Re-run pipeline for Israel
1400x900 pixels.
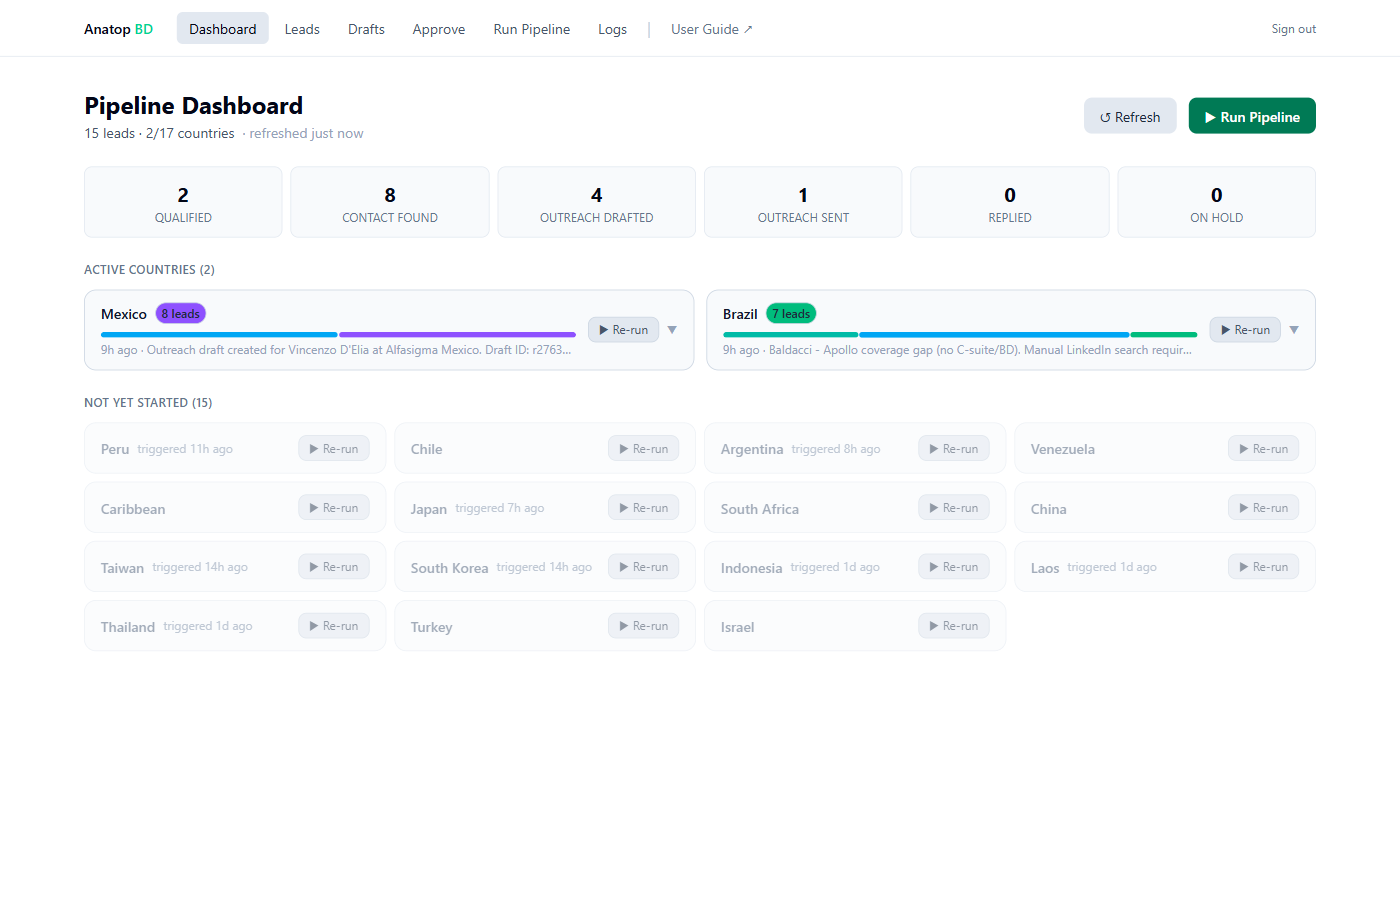(954, 626)
